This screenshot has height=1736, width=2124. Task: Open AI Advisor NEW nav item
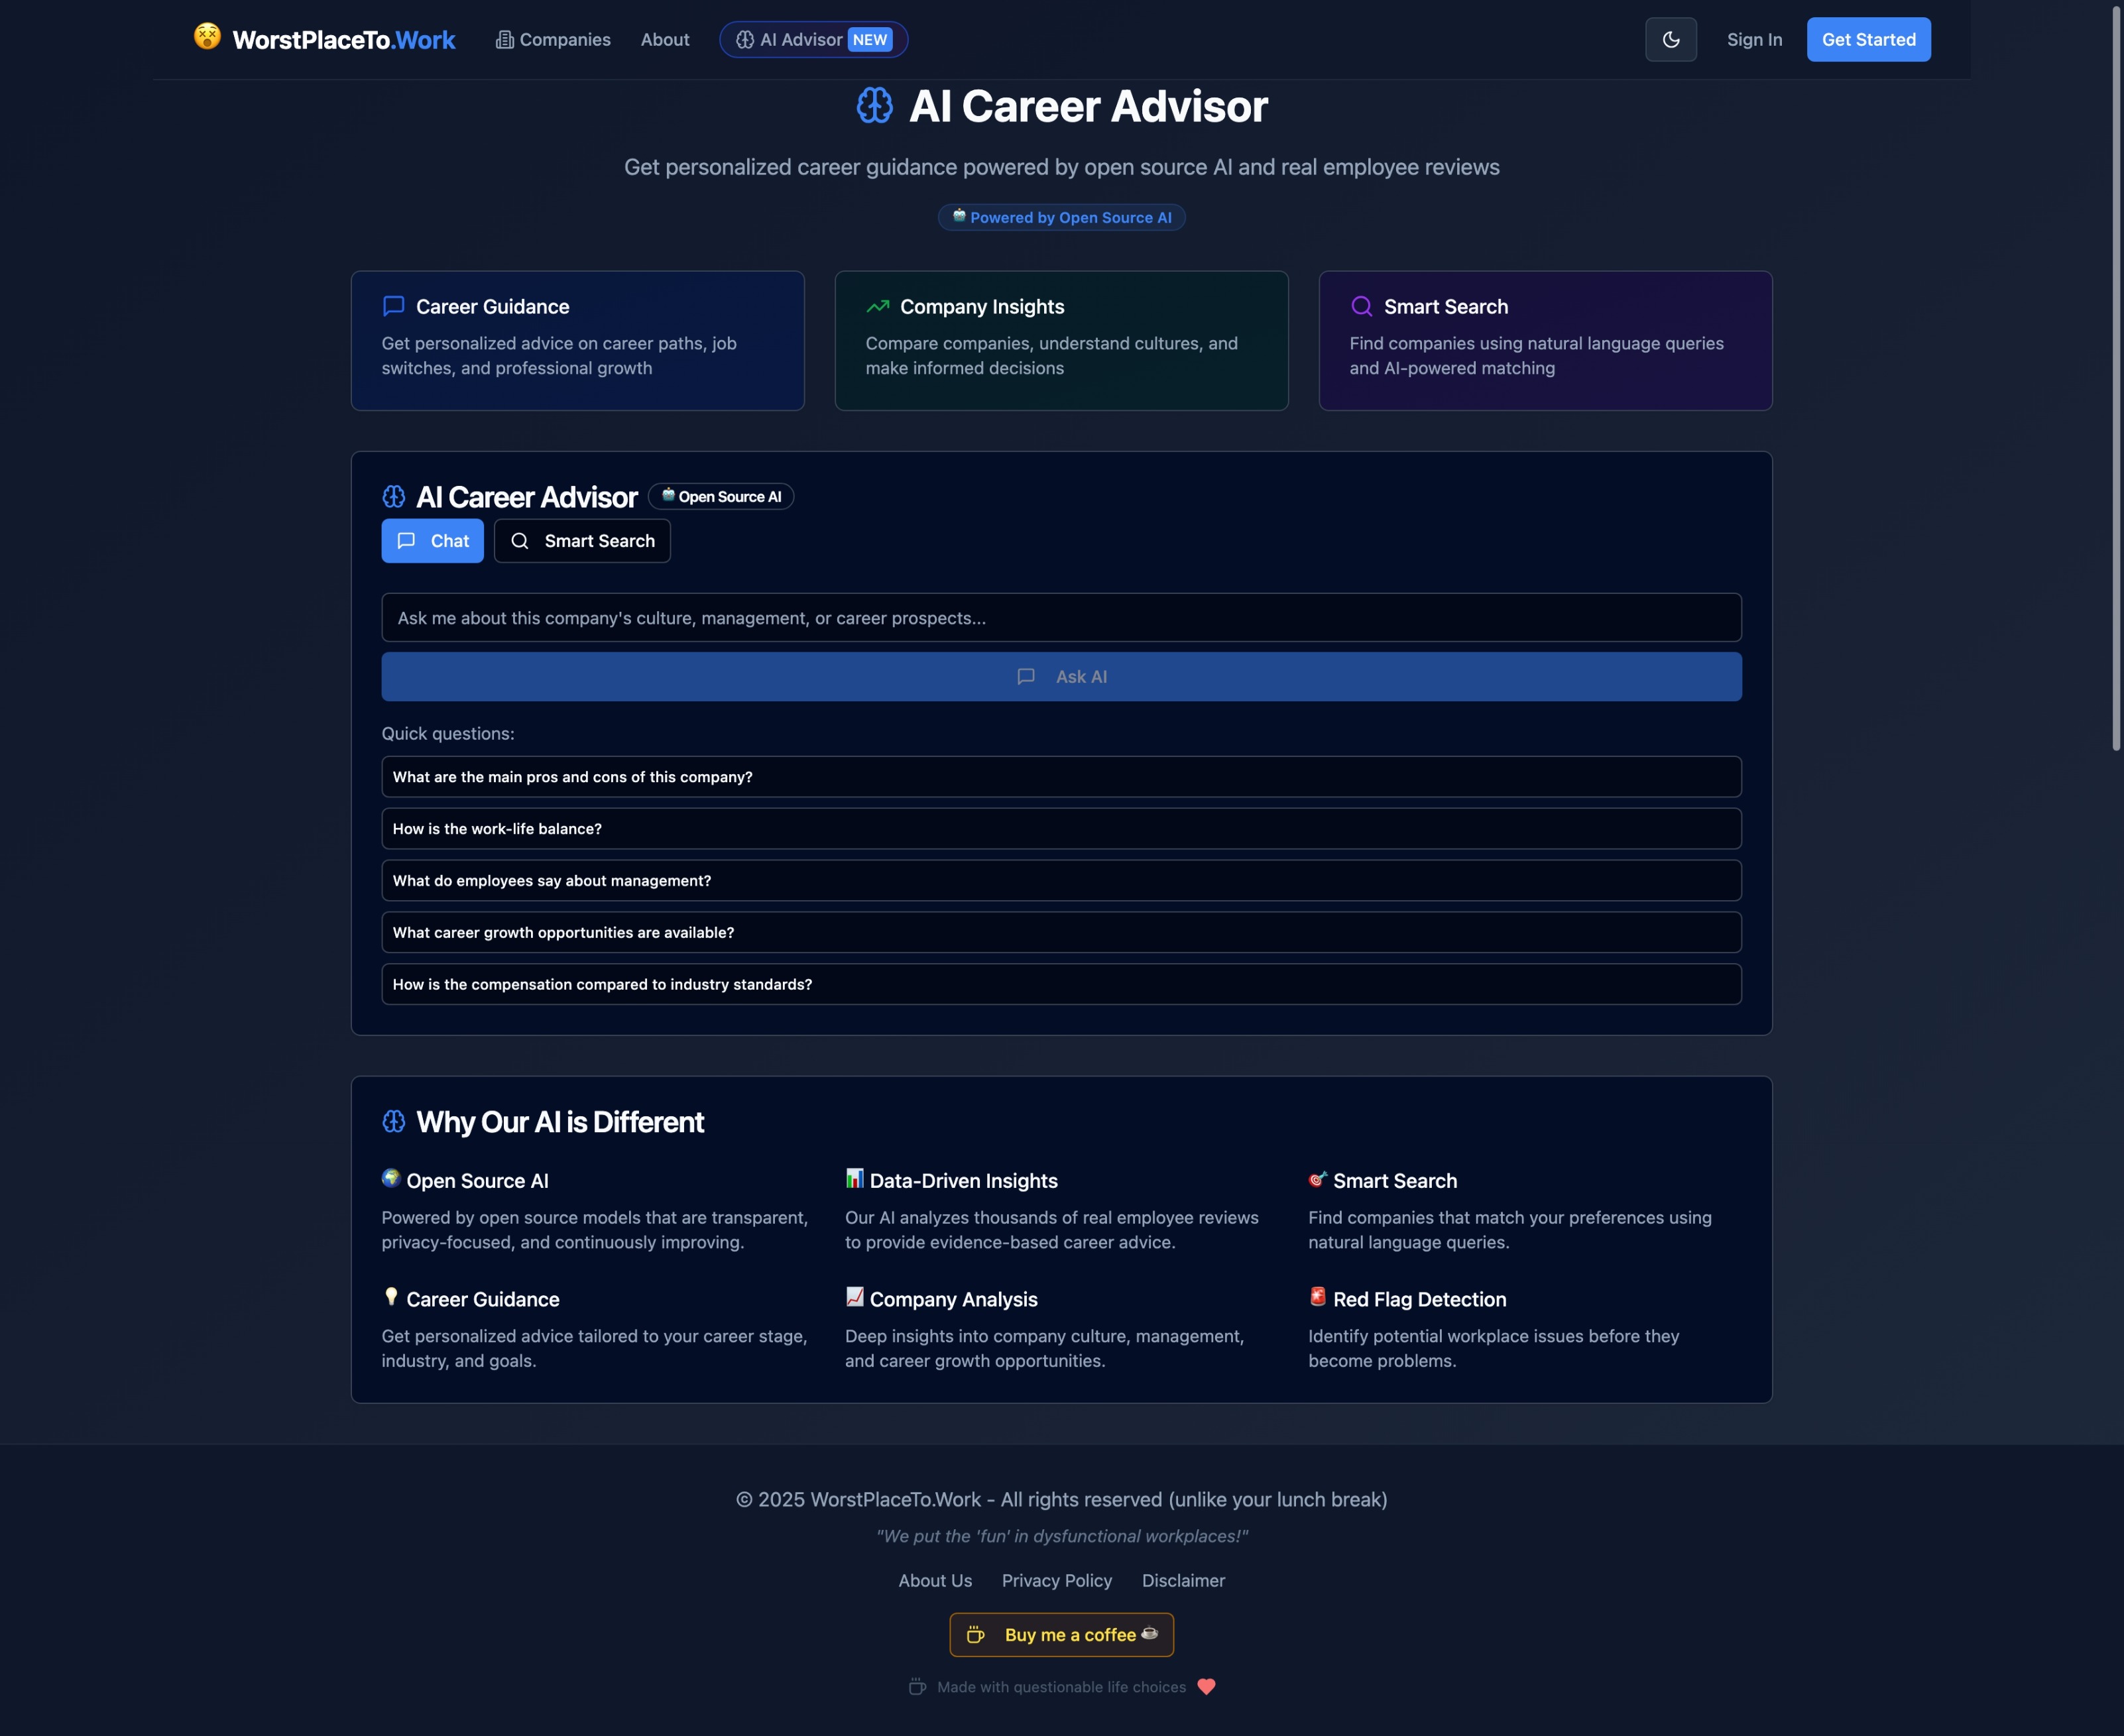tap(813, 40)
